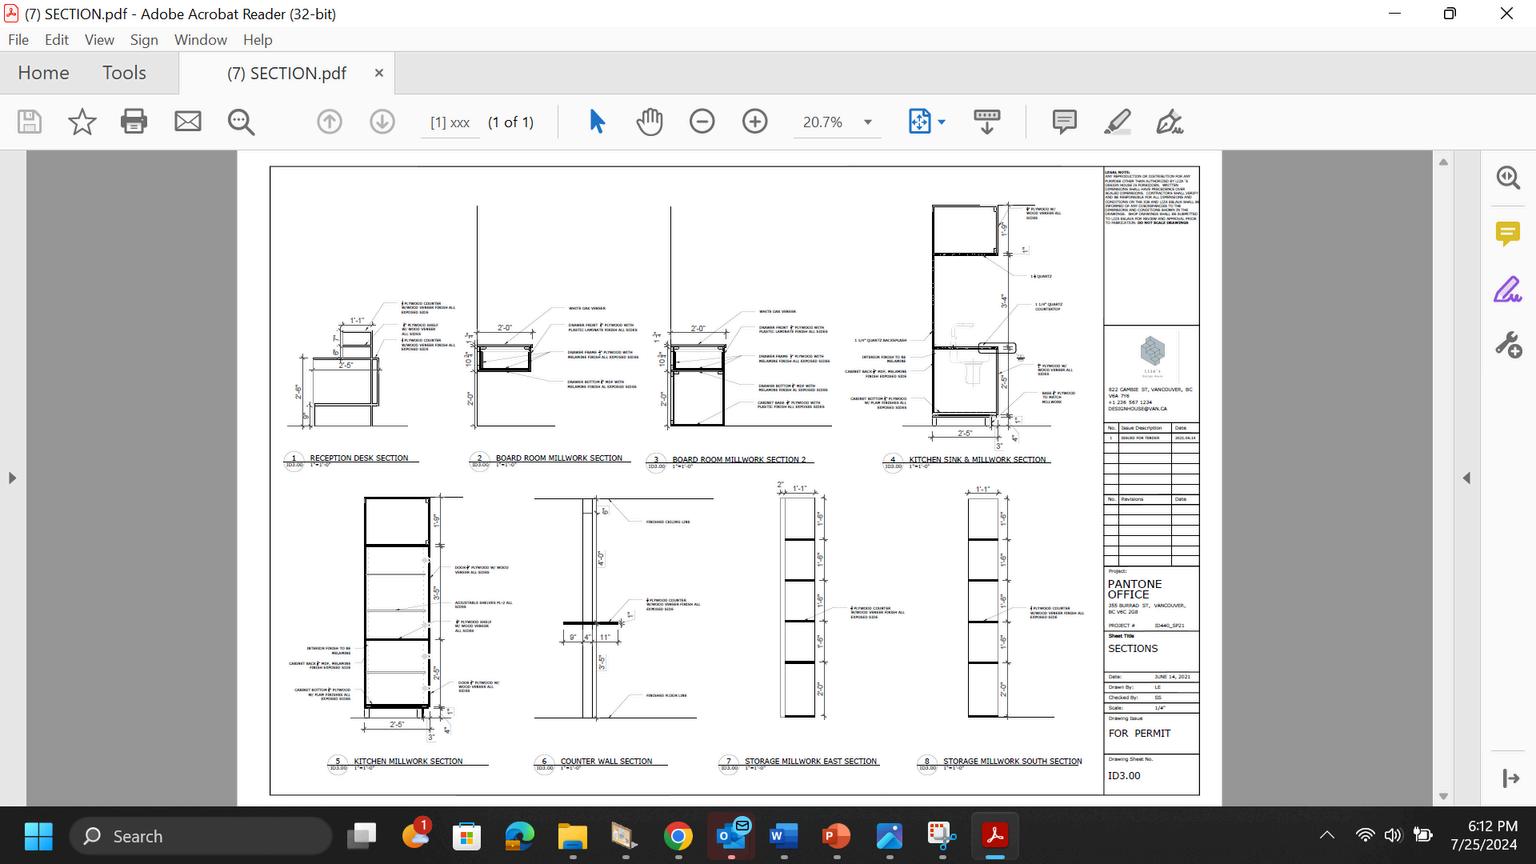Viewport: 1536px width, 864px height.
Task: Go to previous page arrow
Action: tap(329, 122)
